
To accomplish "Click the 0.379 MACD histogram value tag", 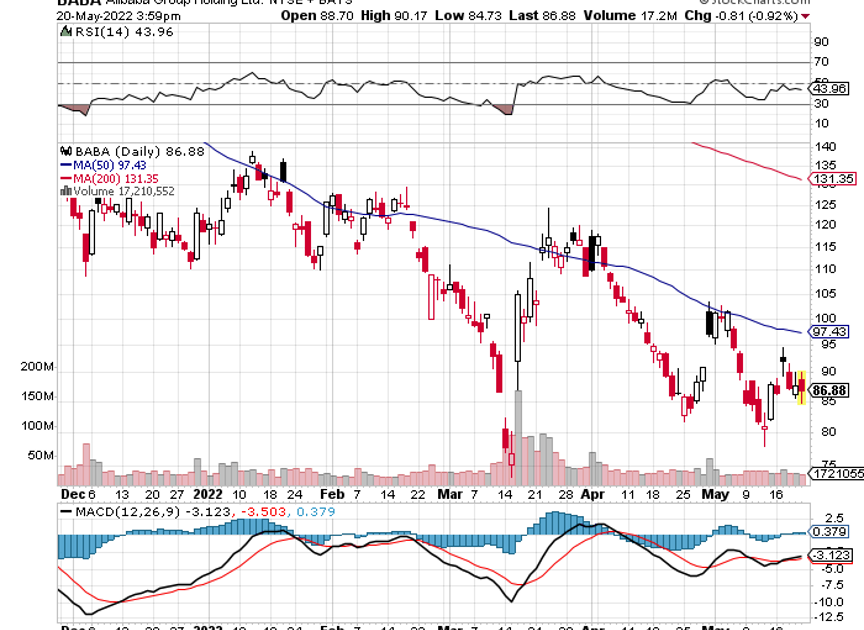I will [833, 532].
